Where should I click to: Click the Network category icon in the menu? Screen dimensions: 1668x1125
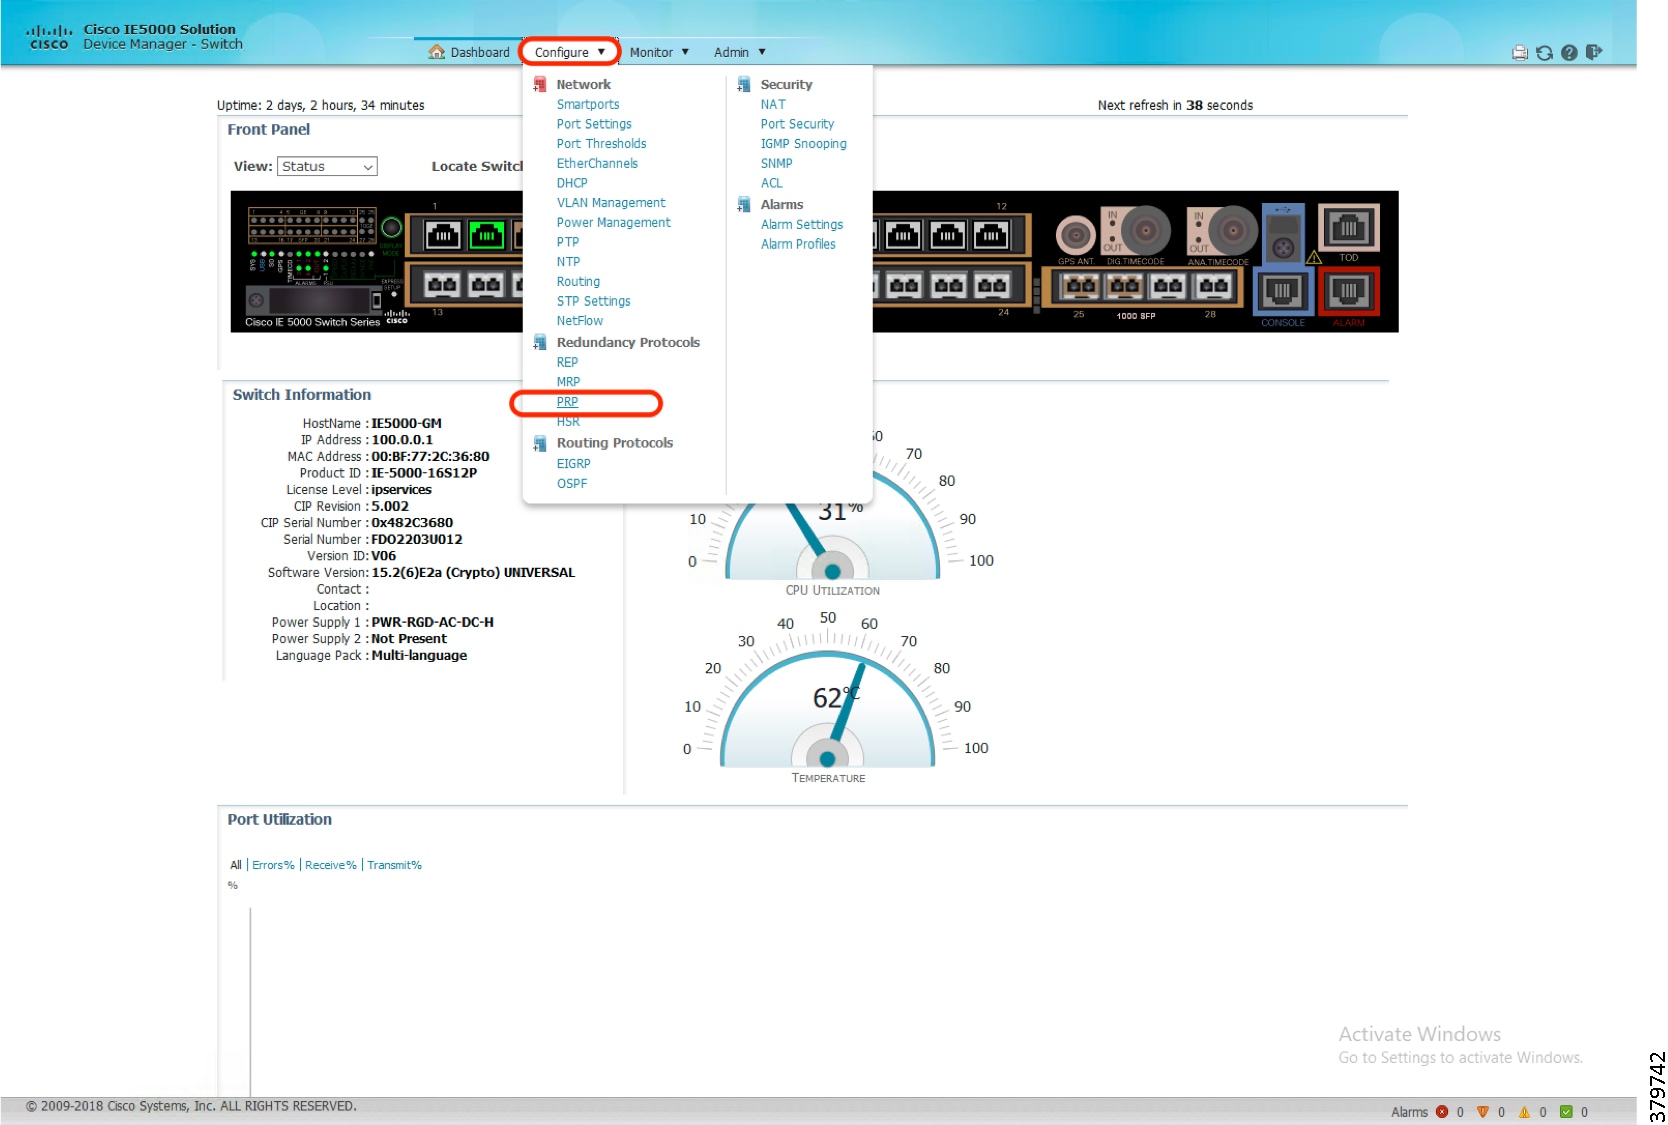540,85
